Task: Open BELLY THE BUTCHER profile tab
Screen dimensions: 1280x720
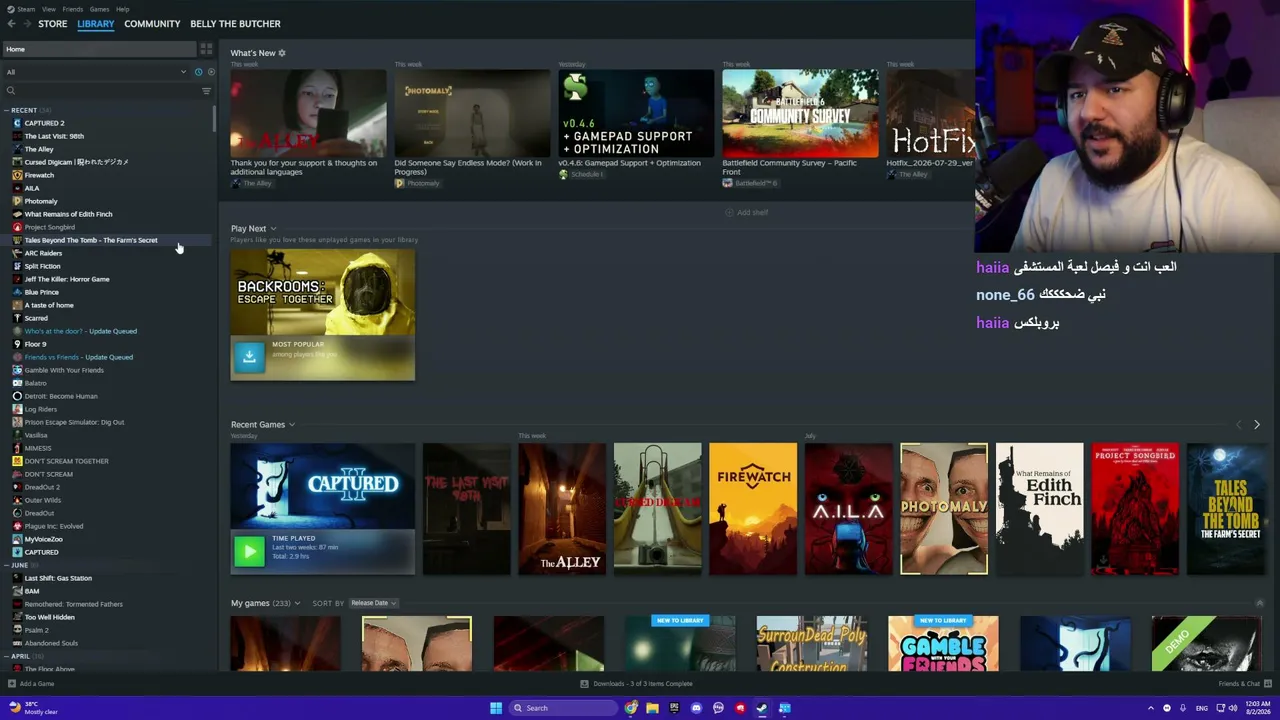Action: 235,24
